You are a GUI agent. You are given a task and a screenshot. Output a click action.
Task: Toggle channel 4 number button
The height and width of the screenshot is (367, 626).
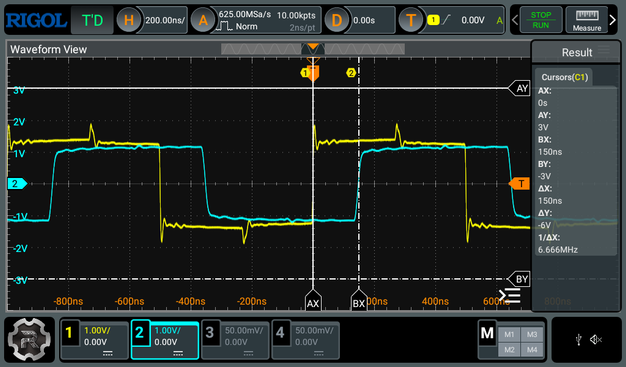coord(280,332)
